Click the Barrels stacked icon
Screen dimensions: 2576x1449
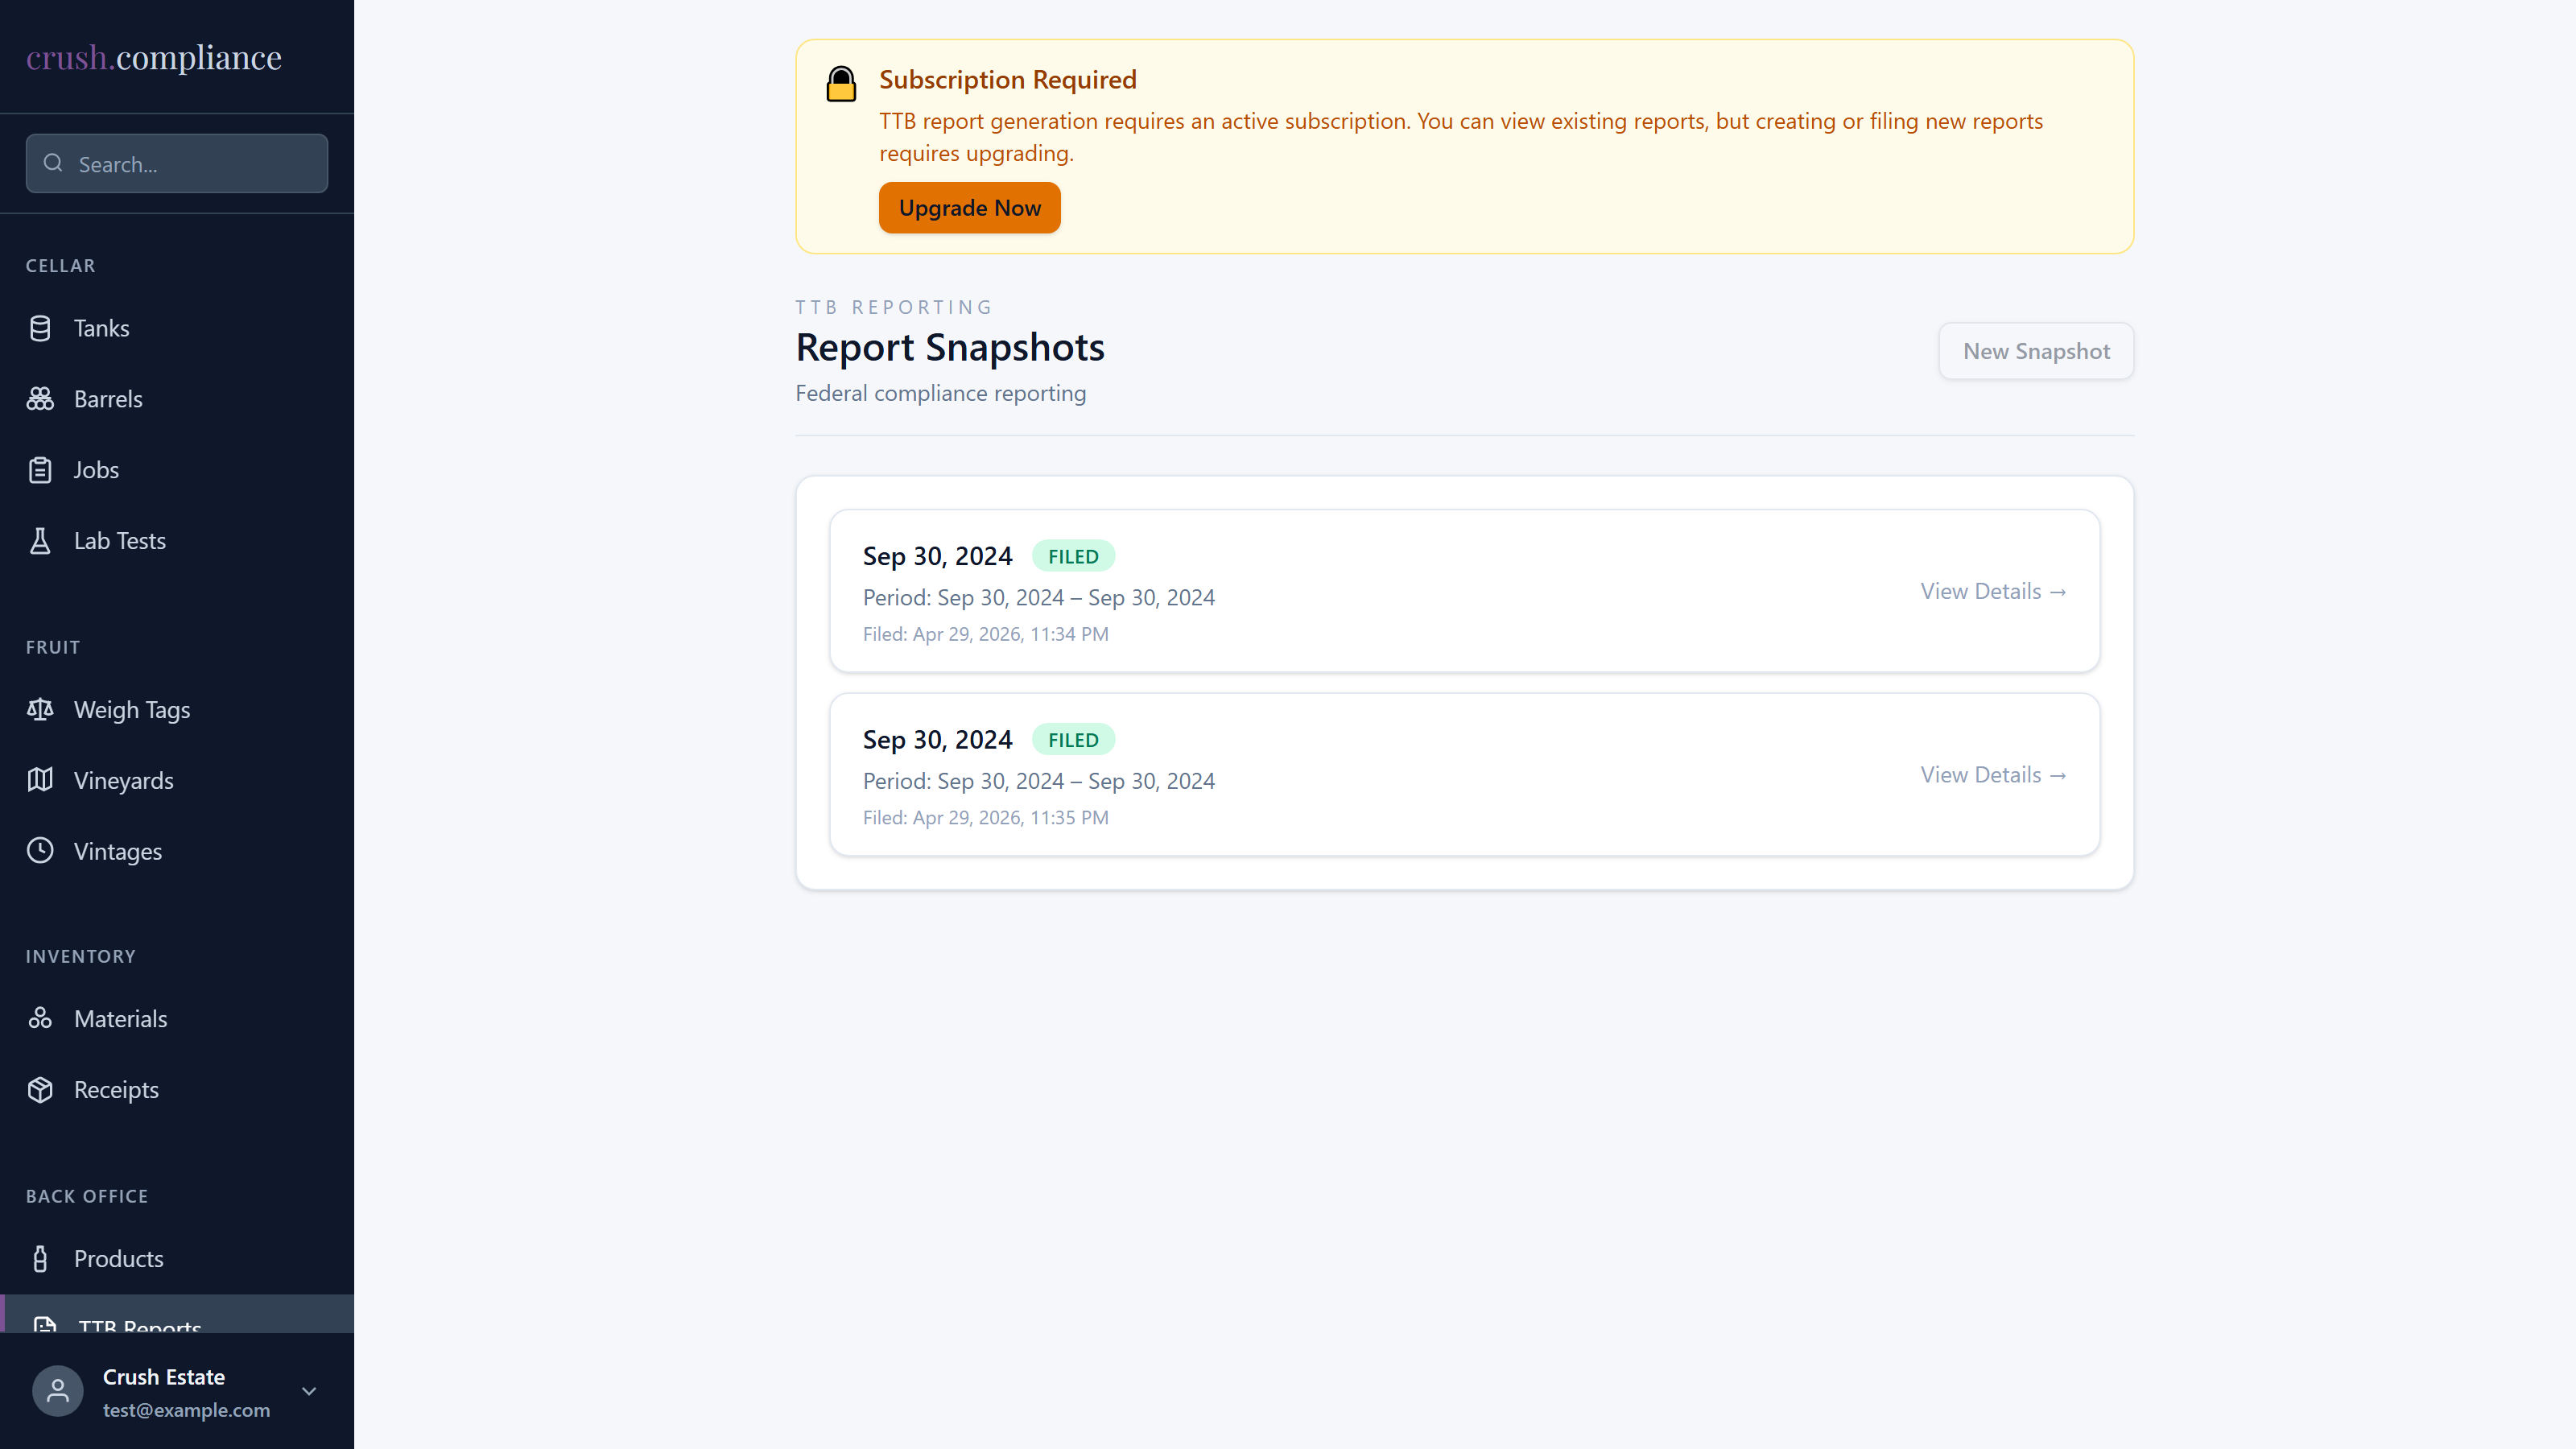40,399
